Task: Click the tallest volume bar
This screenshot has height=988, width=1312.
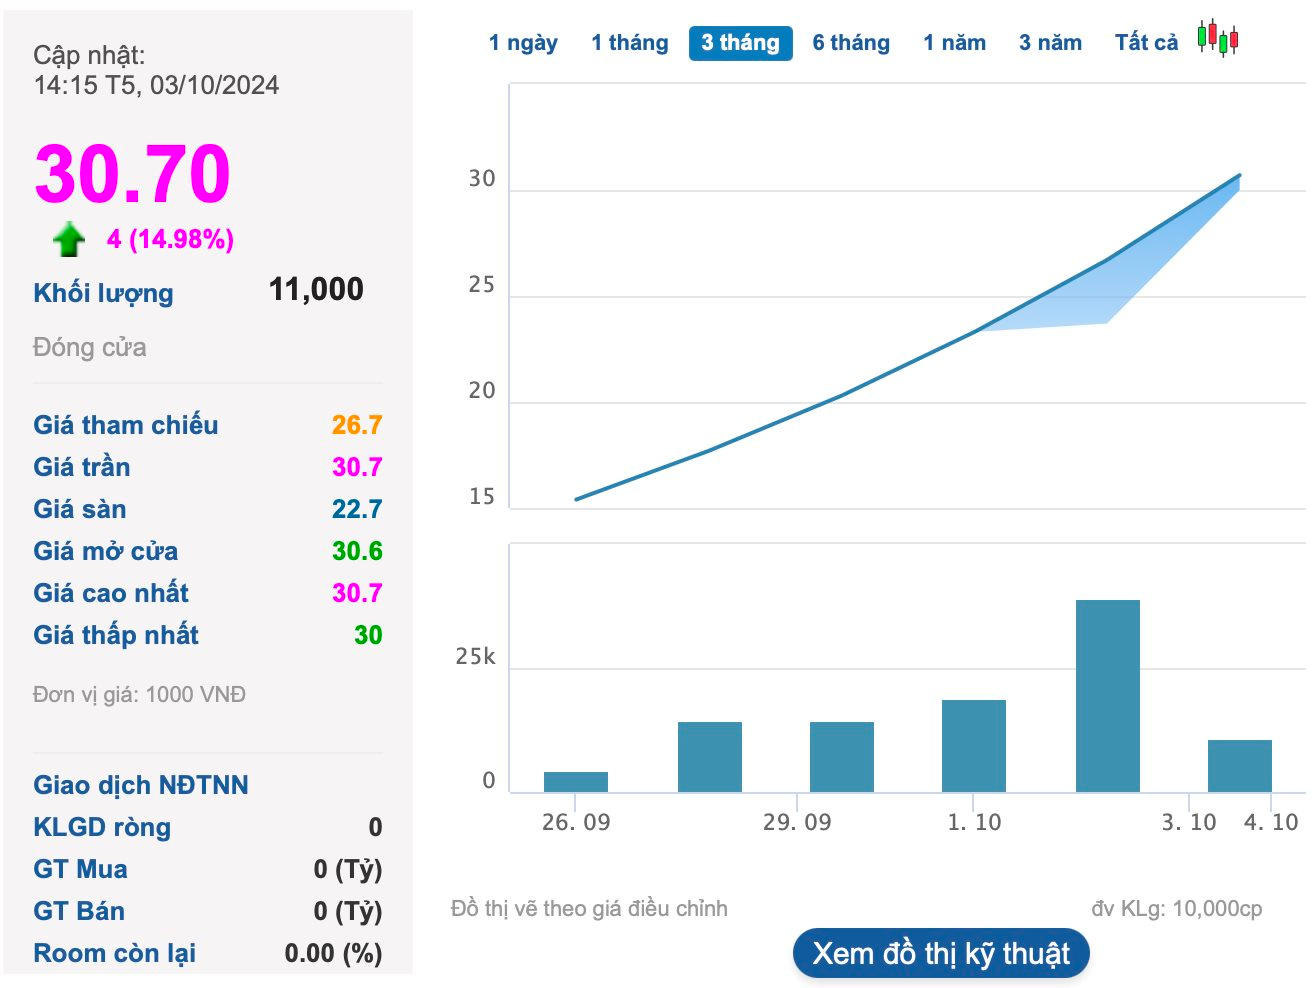Action: (x=1107, y=696)
